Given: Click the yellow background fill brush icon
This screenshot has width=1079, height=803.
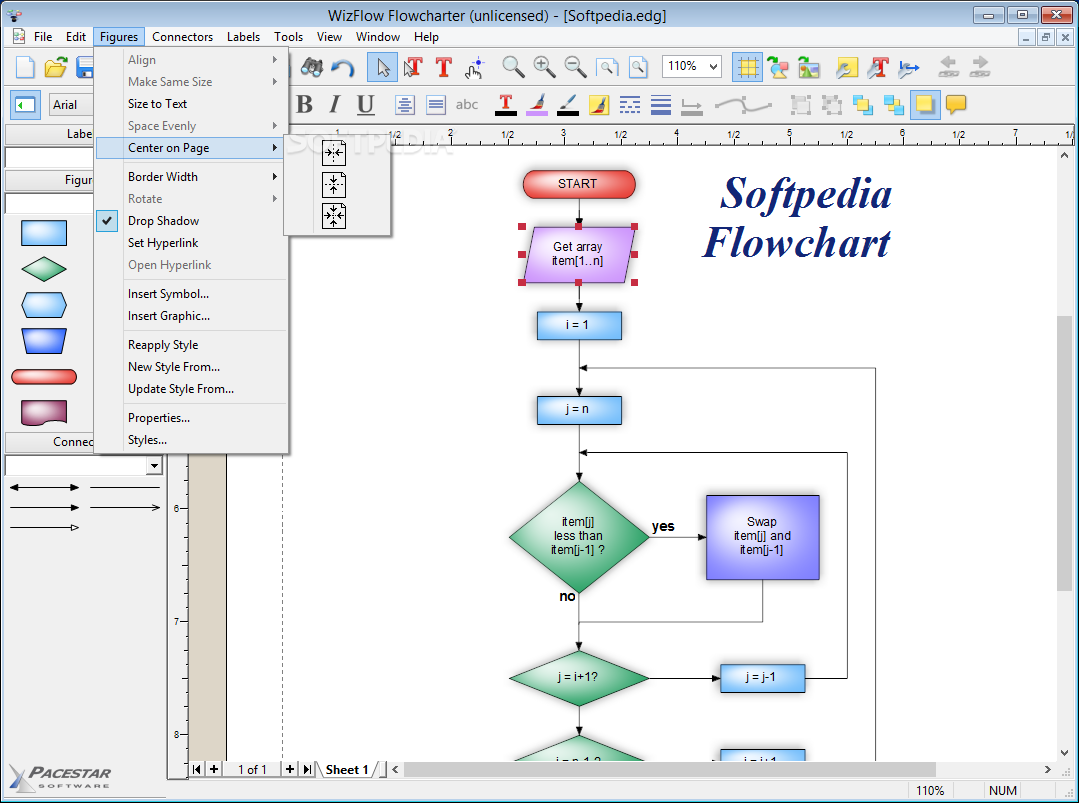Looking at the screenshot, I should [x=599, y=105].
